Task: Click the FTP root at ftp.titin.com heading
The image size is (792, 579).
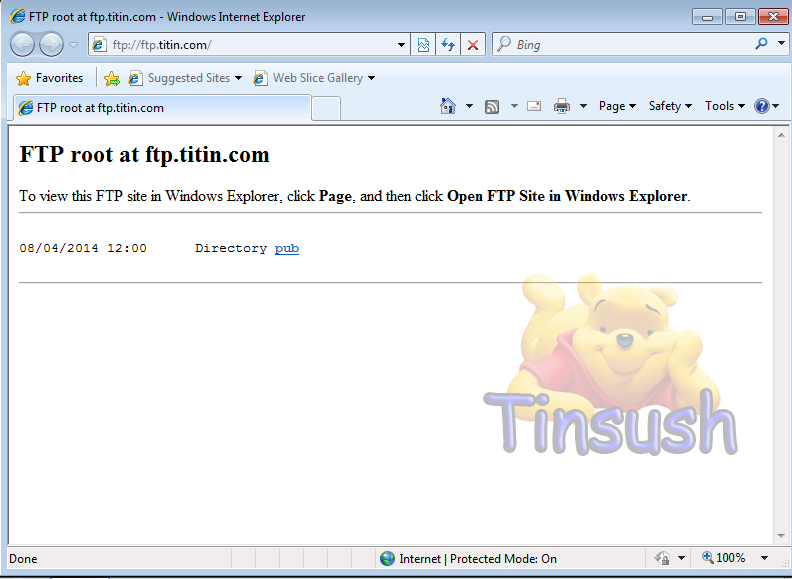Action: tap(144, 155)
